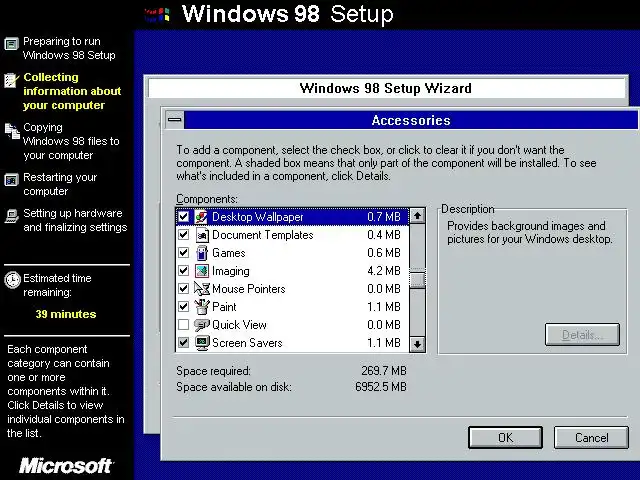Click the Details... button
The height and width of the screenshot is (480, 640).
click(x=582, y=335)
